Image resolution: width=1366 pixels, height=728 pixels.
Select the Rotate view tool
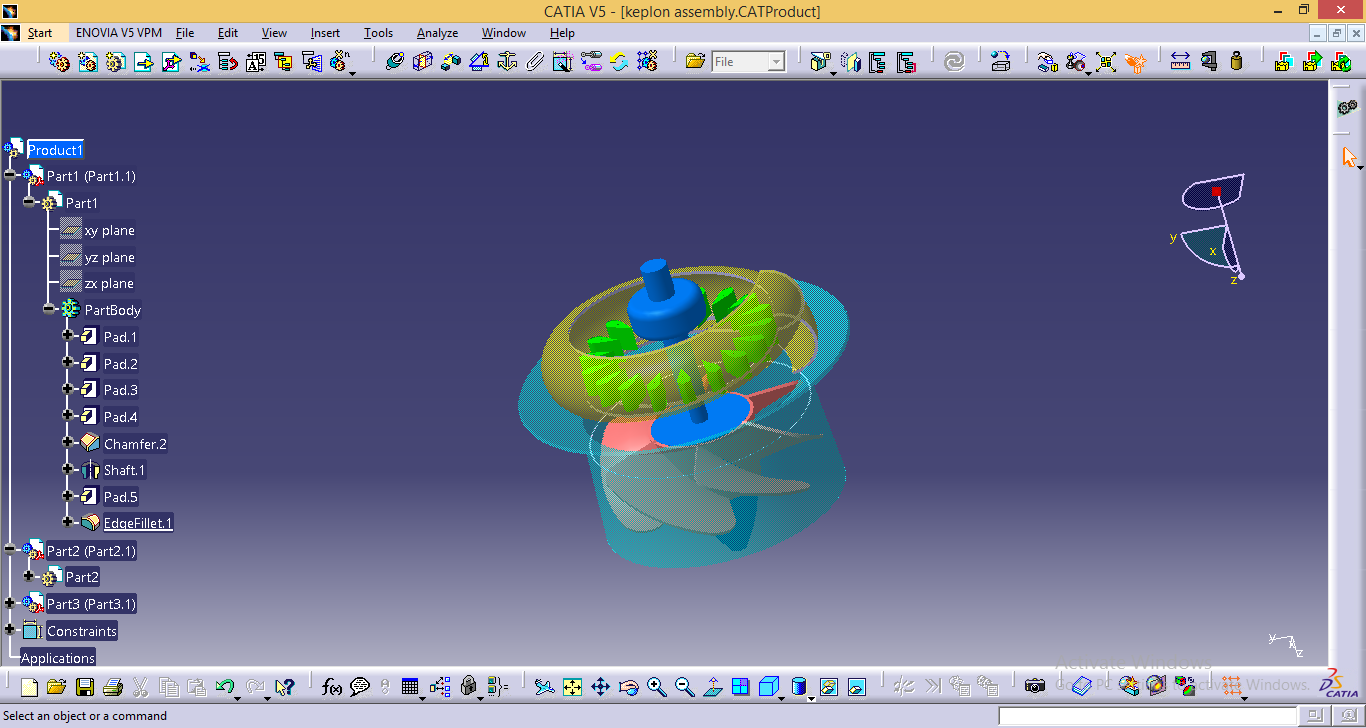[628, 686]
